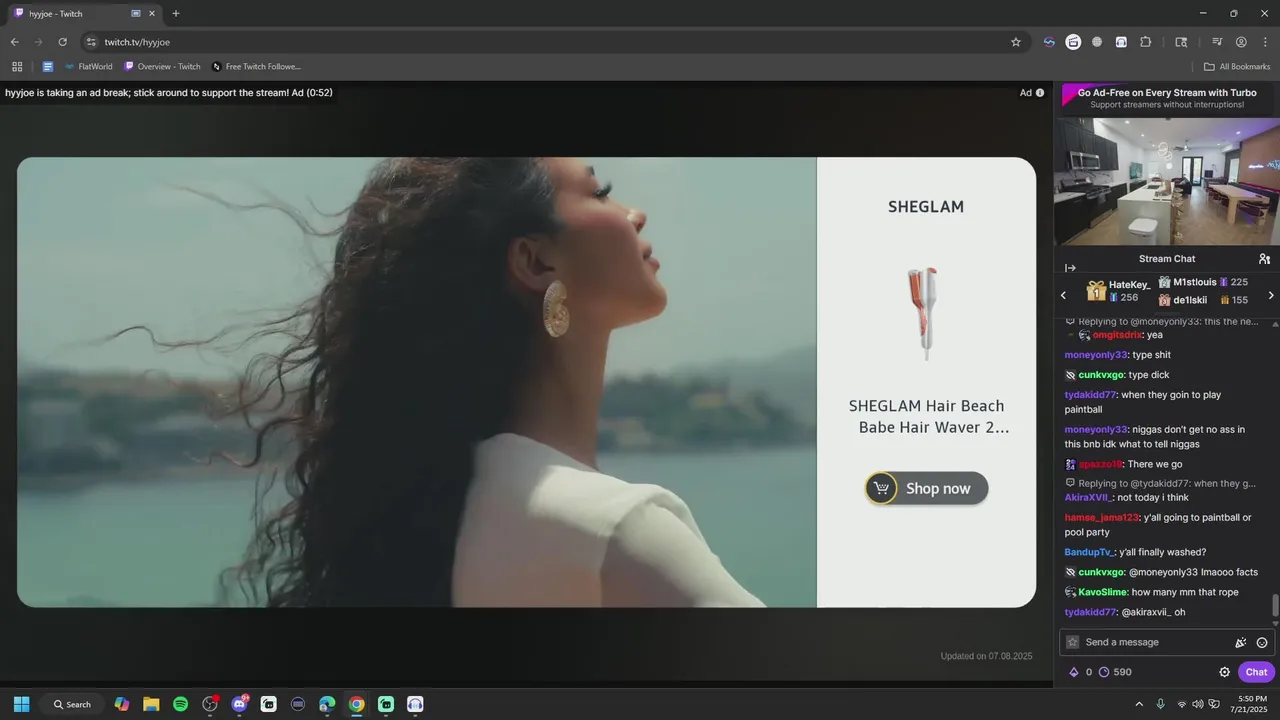The height and width of the screenshot is (720, 1280).
Task: Click the browser back arrow
Action: click(x=14, y=42)
